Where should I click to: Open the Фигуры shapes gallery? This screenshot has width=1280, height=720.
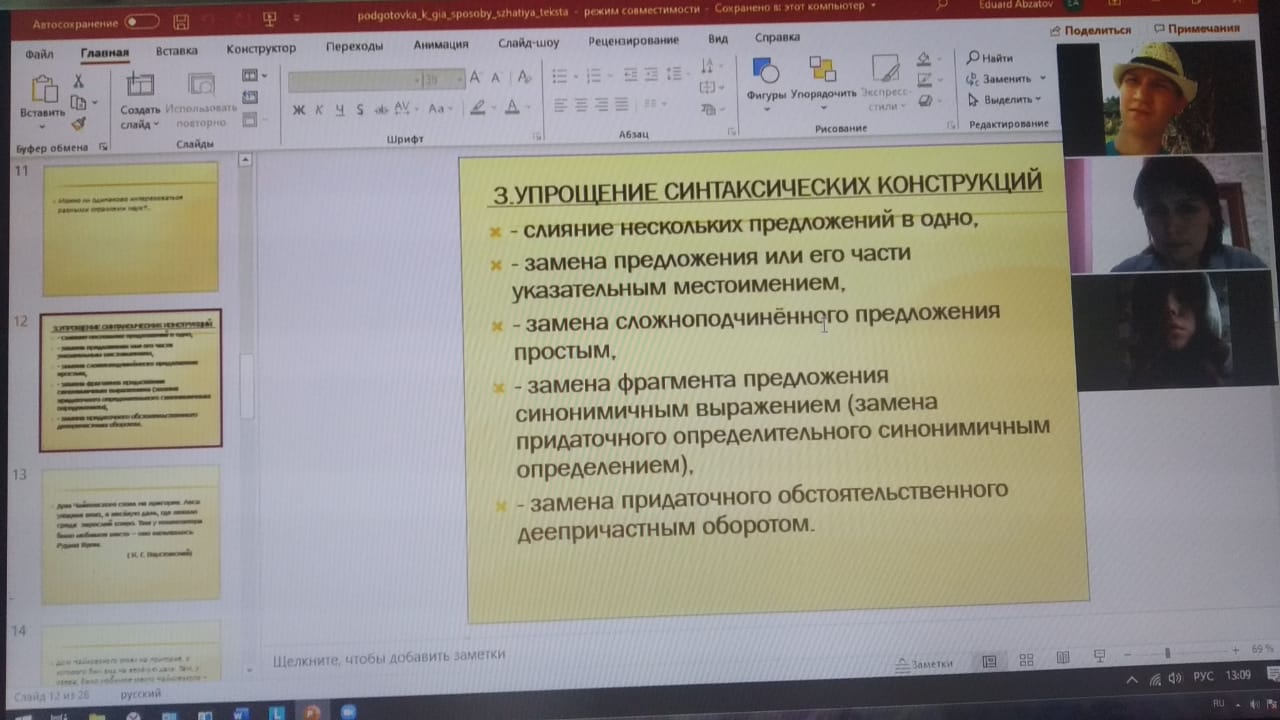click(766, 79)
